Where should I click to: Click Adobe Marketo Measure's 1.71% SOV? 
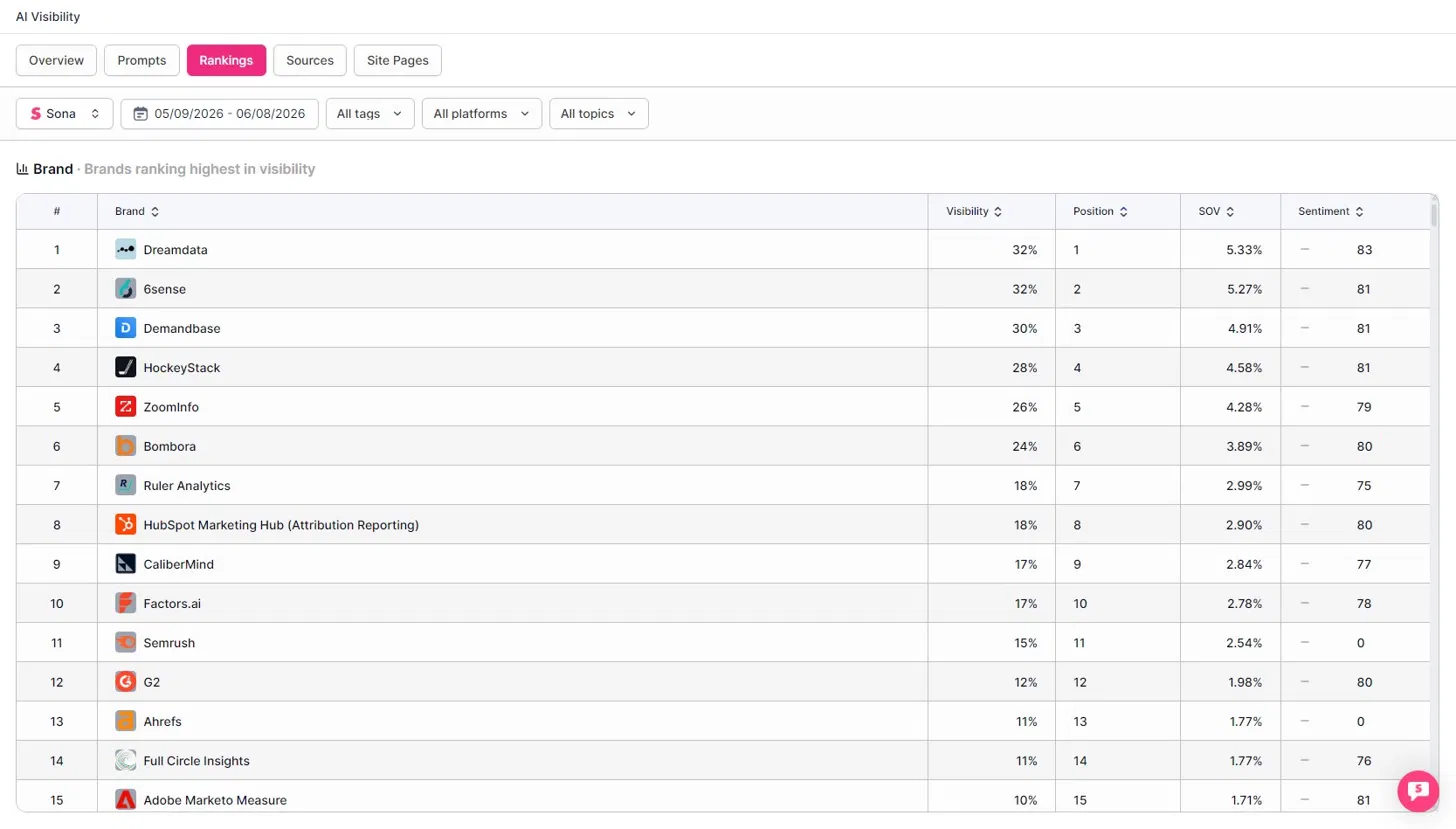1246,800
